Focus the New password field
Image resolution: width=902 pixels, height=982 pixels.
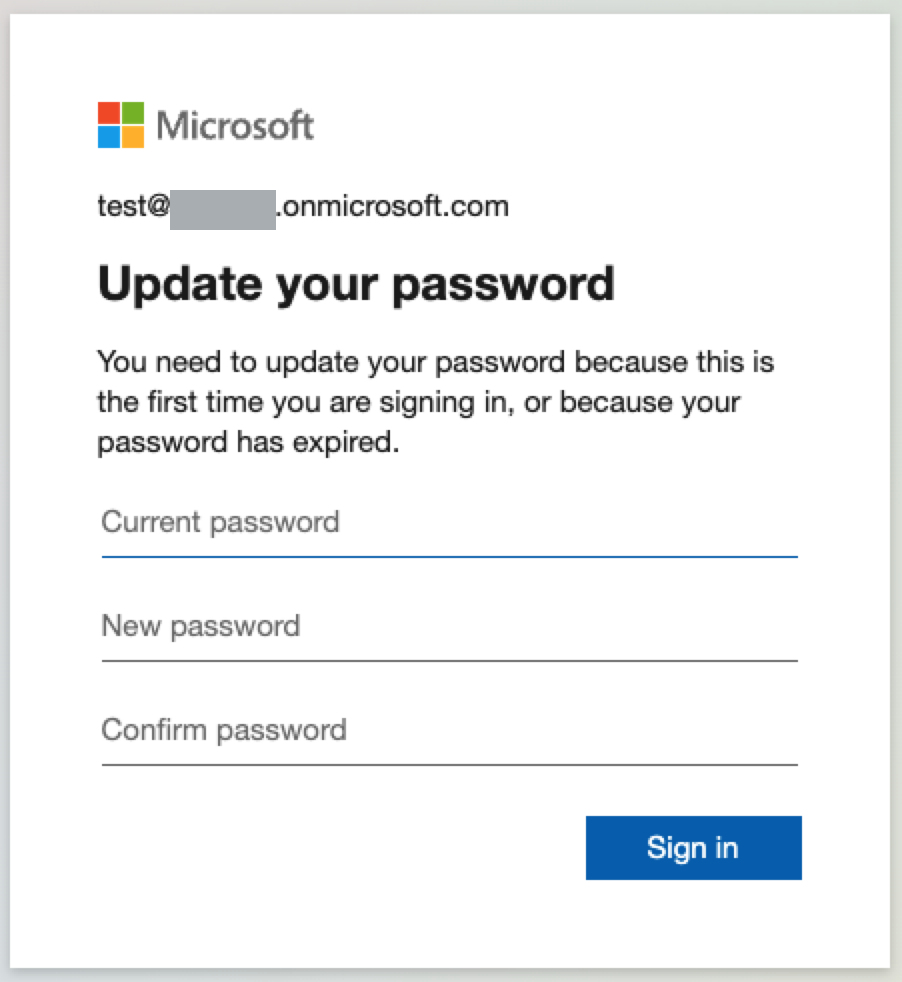pos(448,627)
